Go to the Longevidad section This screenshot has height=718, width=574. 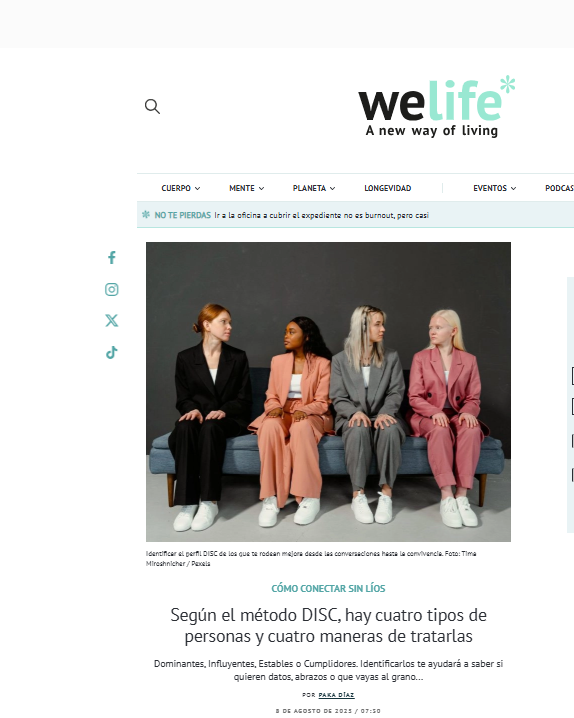pyautogui.click(x=388, y=188)
